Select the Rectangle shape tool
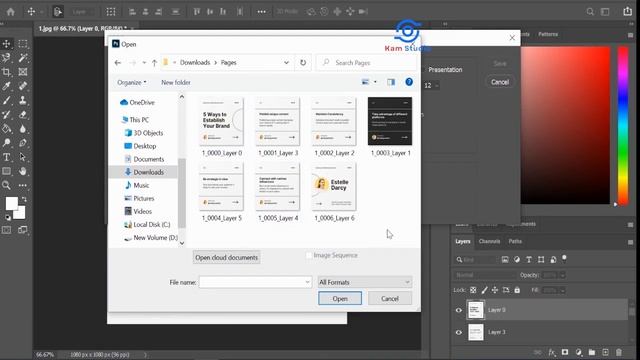 click(x=7, y=171)
